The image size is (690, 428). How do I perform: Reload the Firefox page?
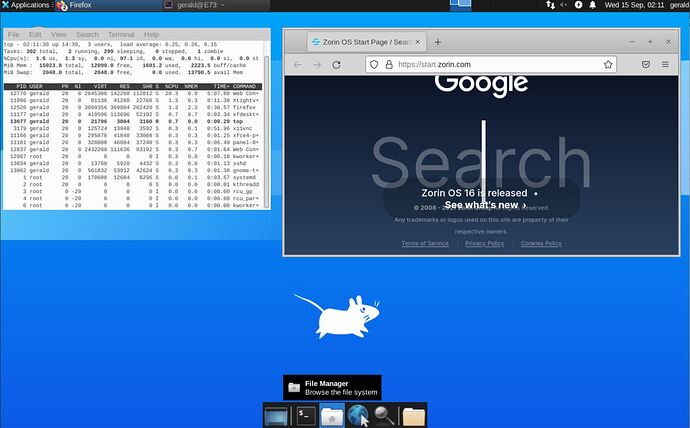[336, 65]
